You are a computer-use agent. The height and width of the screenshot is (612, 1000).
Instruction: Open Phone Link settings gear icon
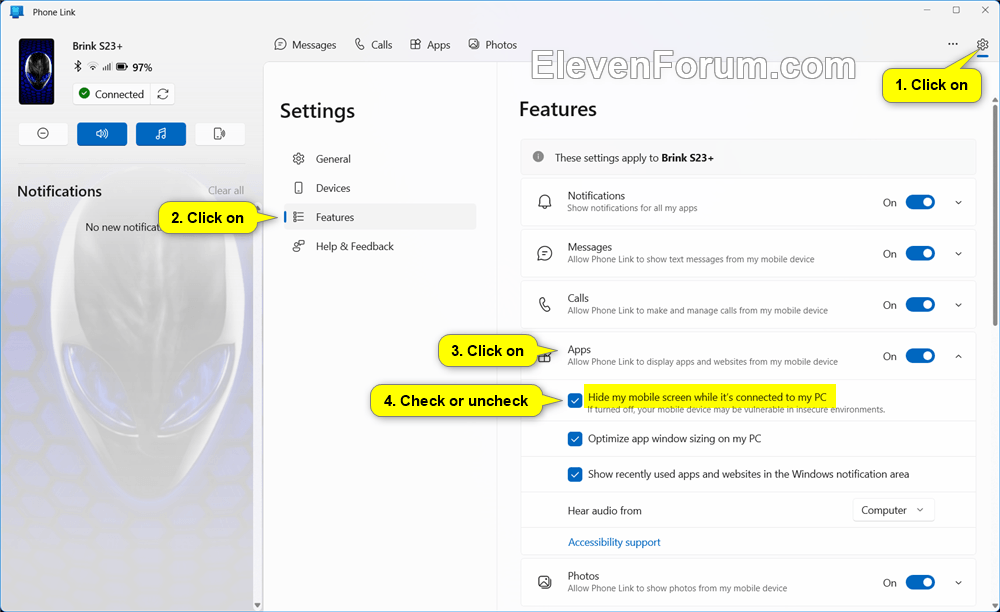pyautogui.click(x=982, y=44)
